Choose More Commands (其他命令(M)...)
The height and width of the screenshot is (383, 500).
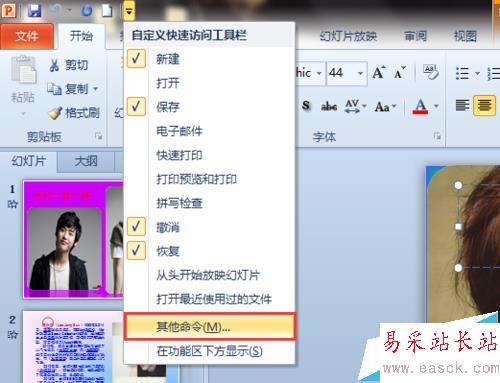(209, 327)
